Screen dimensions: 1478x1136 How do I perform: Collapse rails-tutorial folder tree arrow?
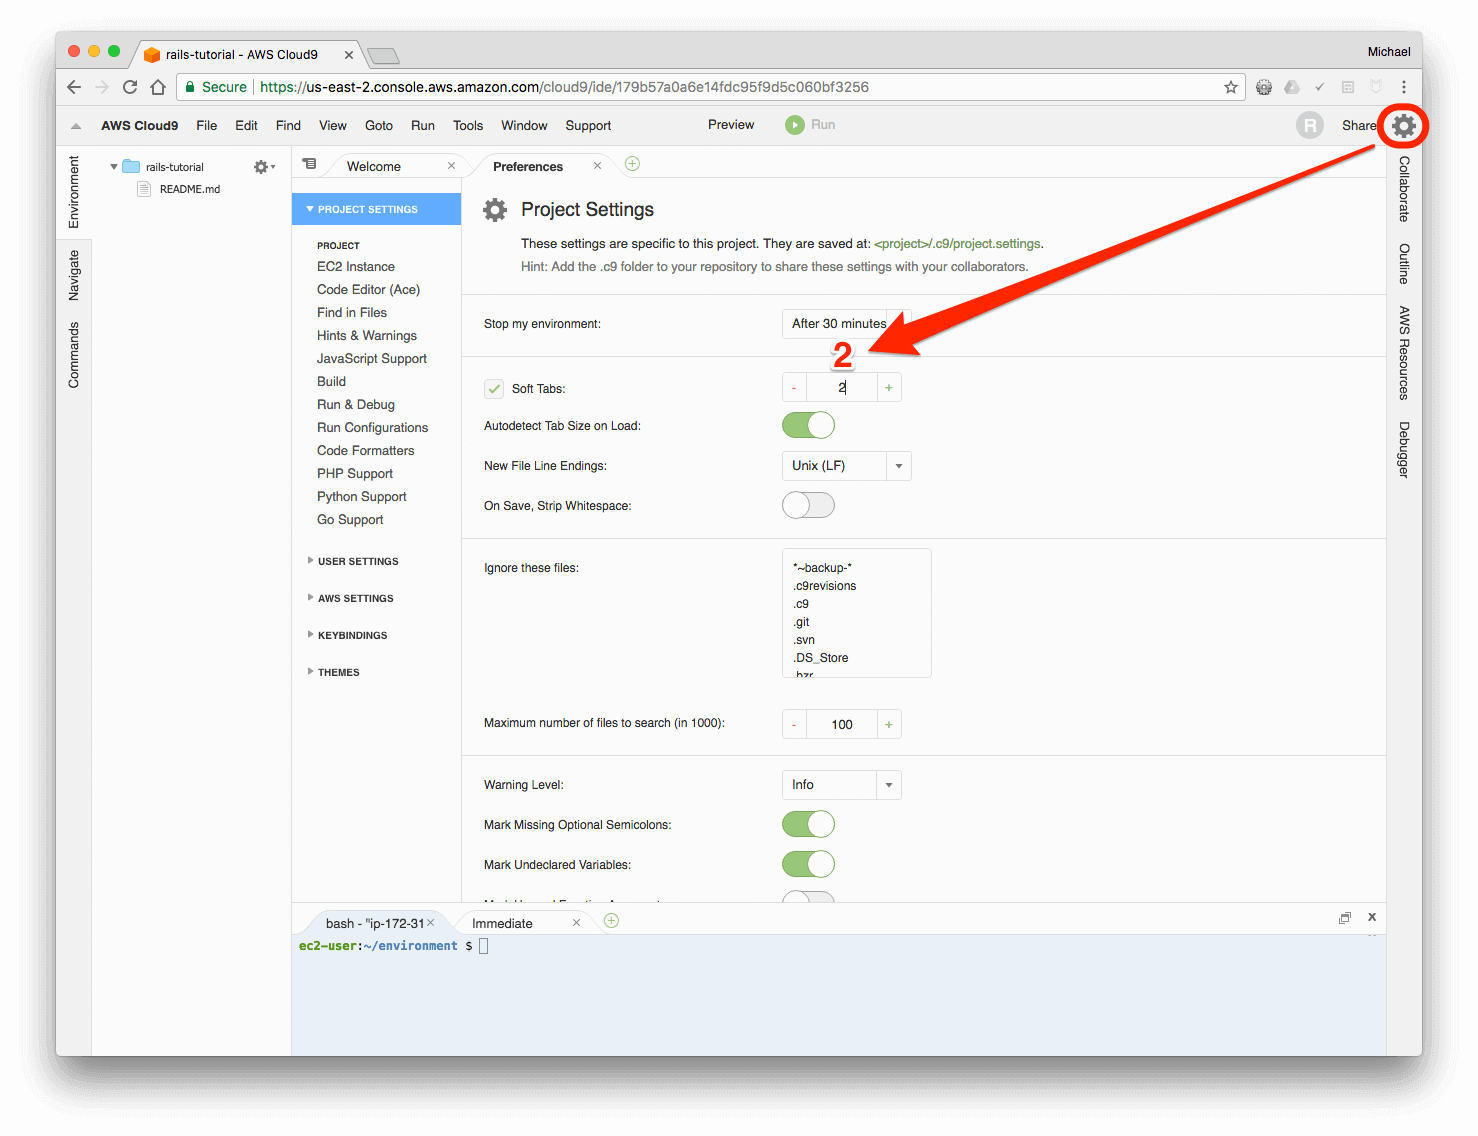click(x=114, y=167)
